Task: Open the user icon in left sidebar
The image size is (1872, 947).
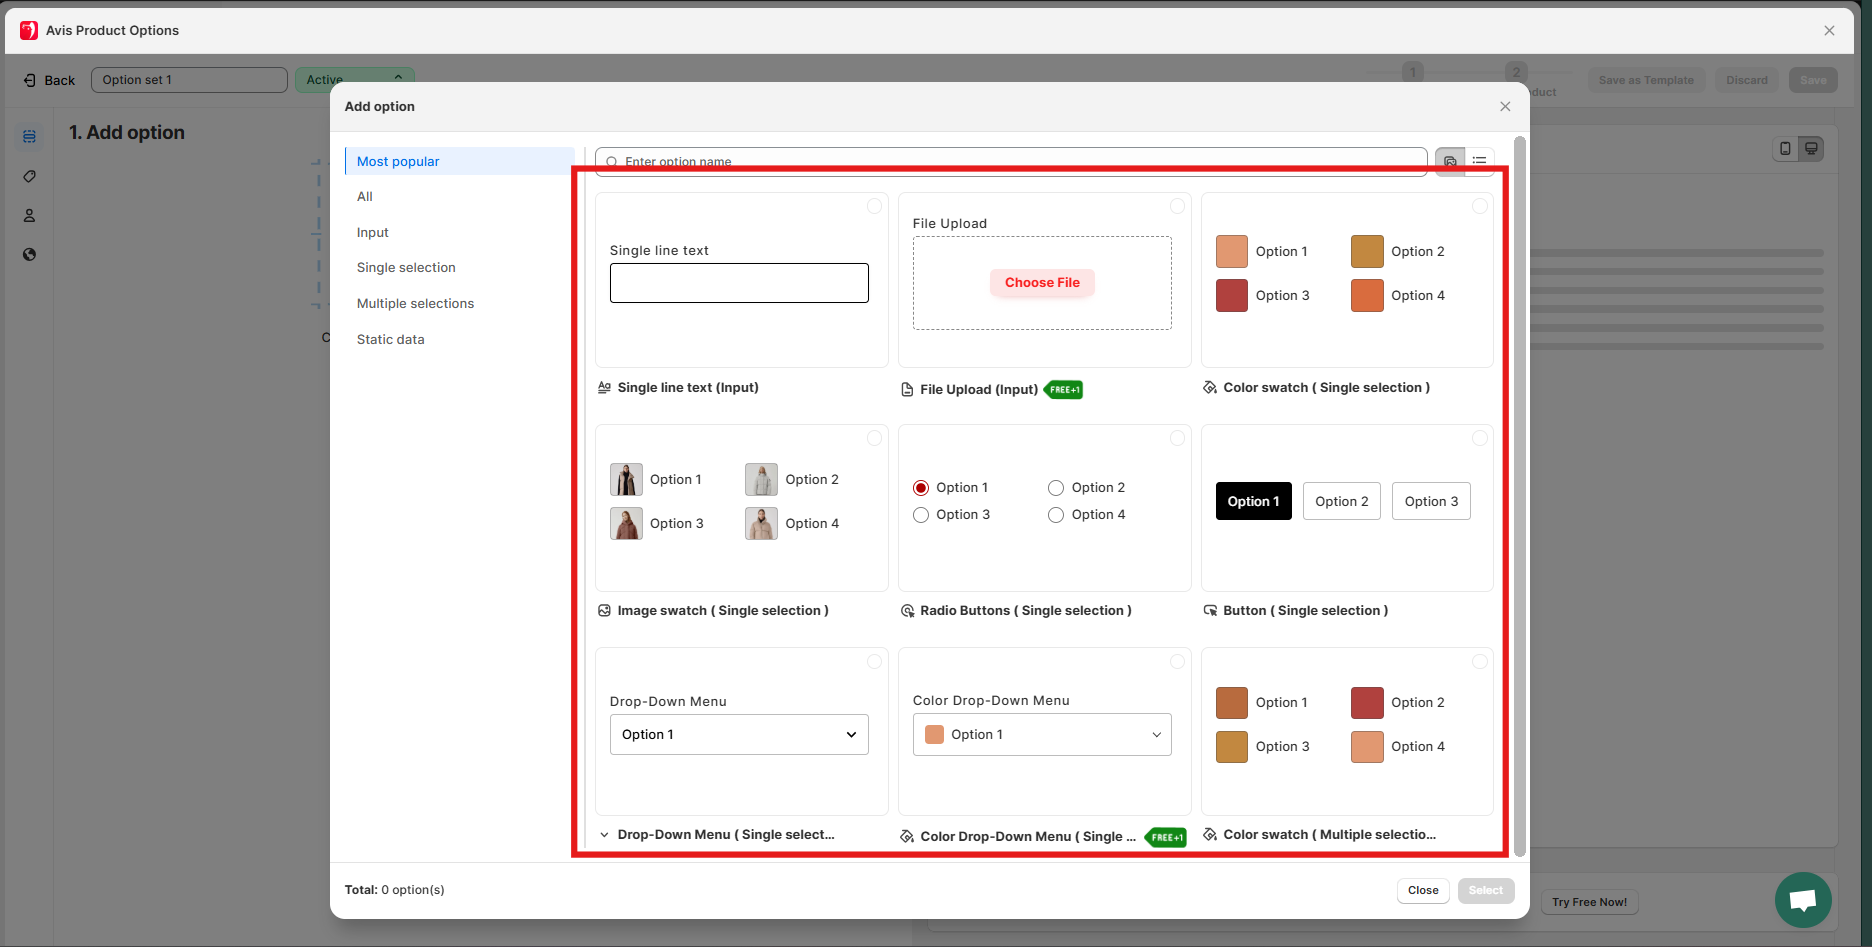Action: coord(30,215)
